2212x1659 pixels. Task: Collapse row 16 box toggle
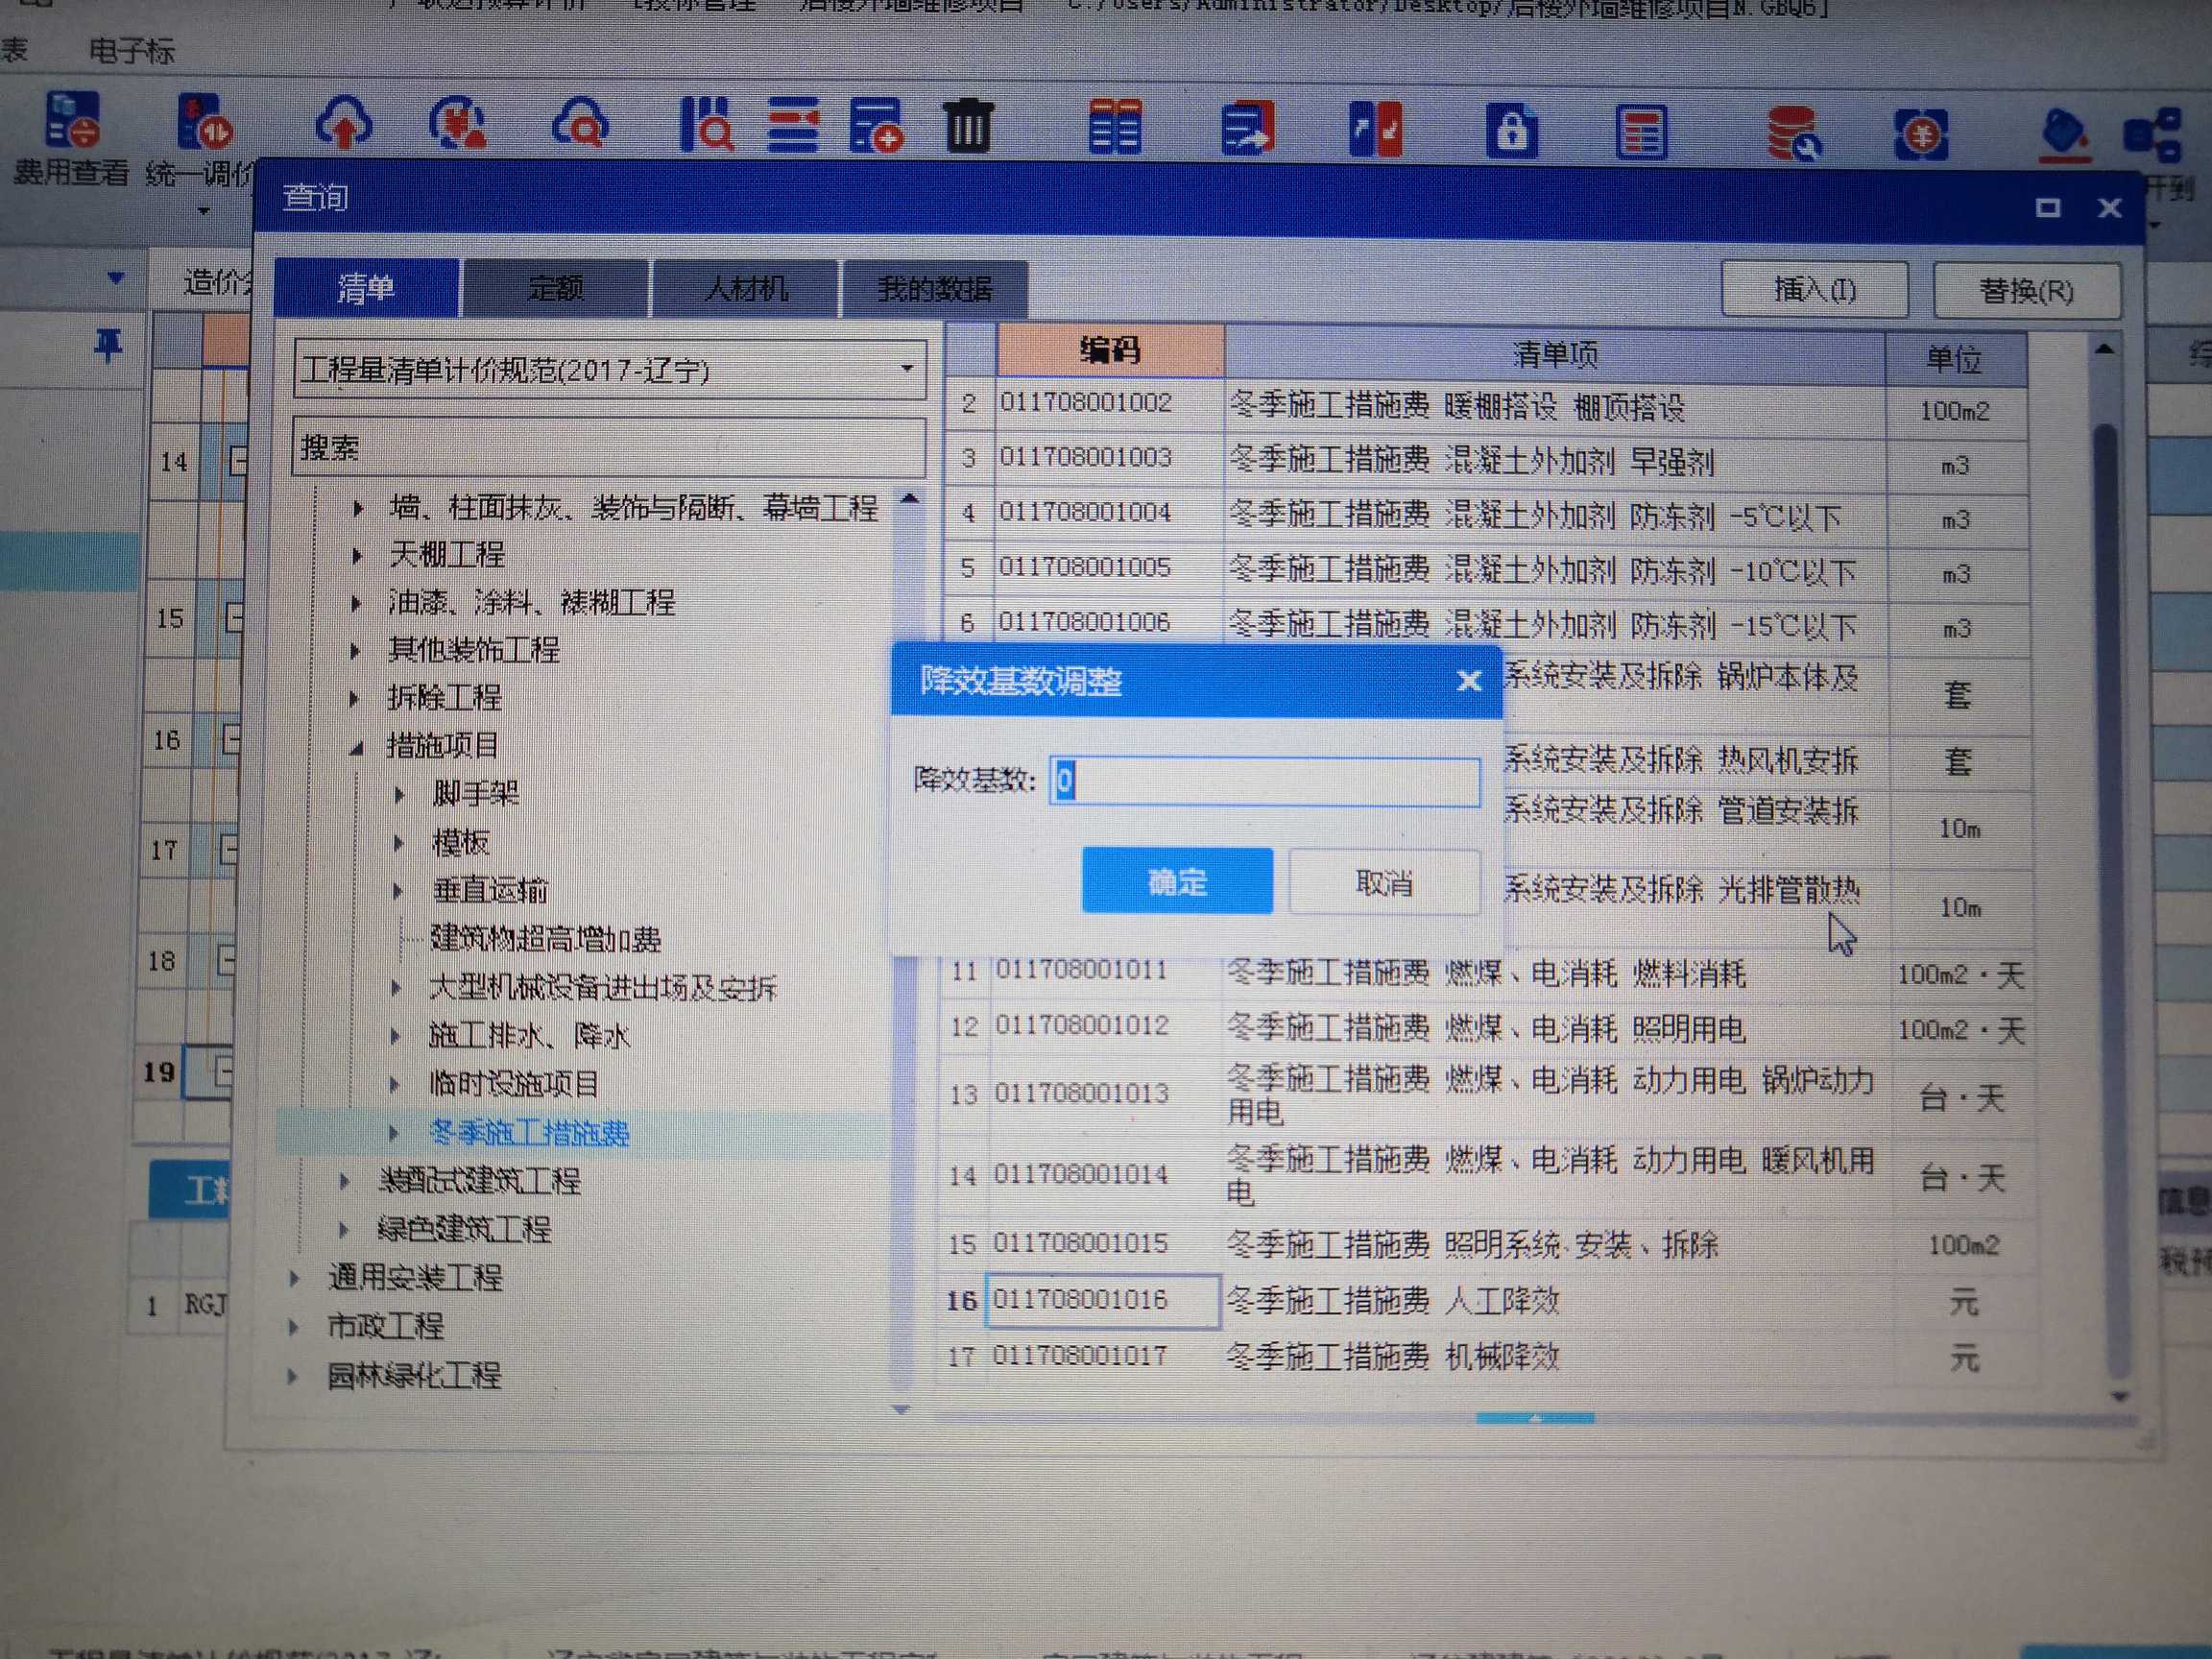pos(232,740)
